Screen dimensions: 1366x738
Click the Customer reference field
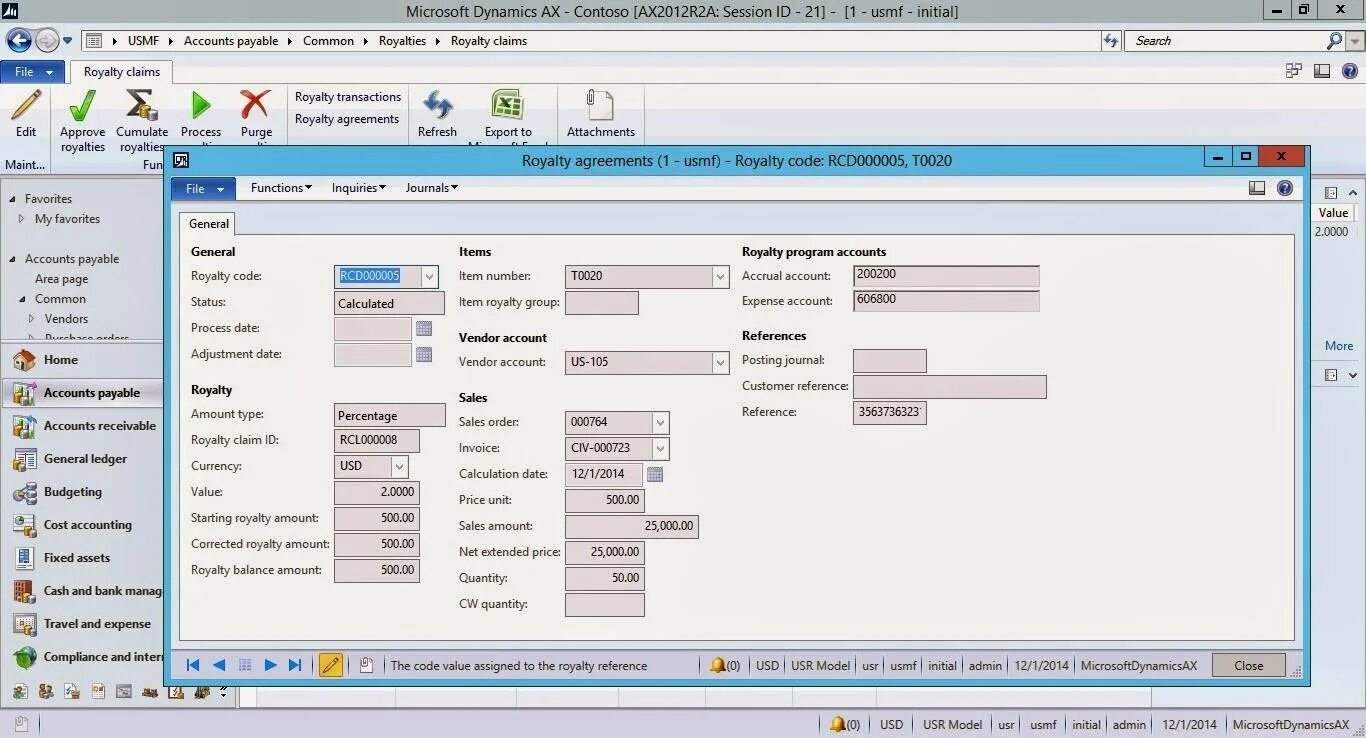point(949,387)
